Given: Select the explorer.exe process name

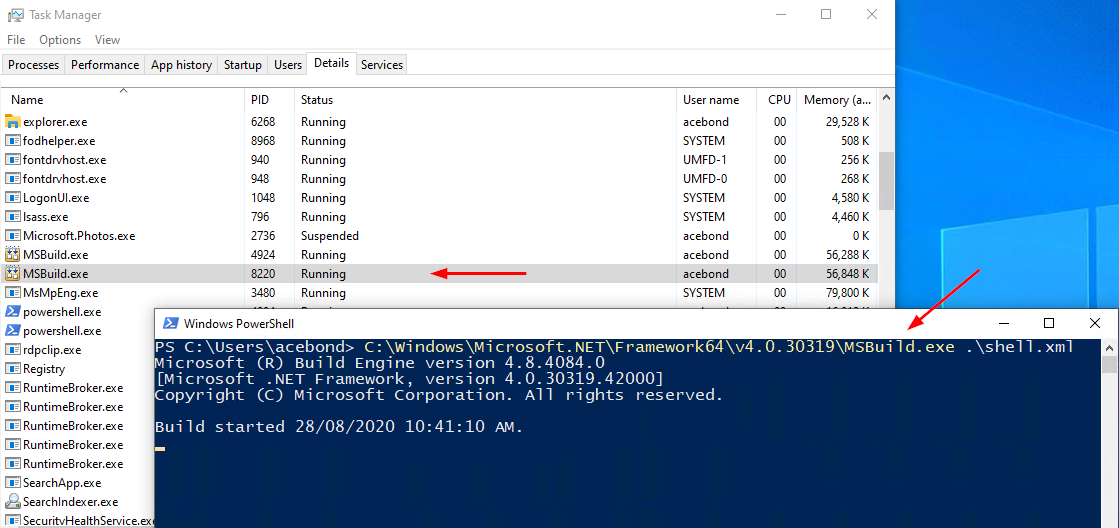Looking at the screenshot, I should pyautogui.click(x=55, y=122).
